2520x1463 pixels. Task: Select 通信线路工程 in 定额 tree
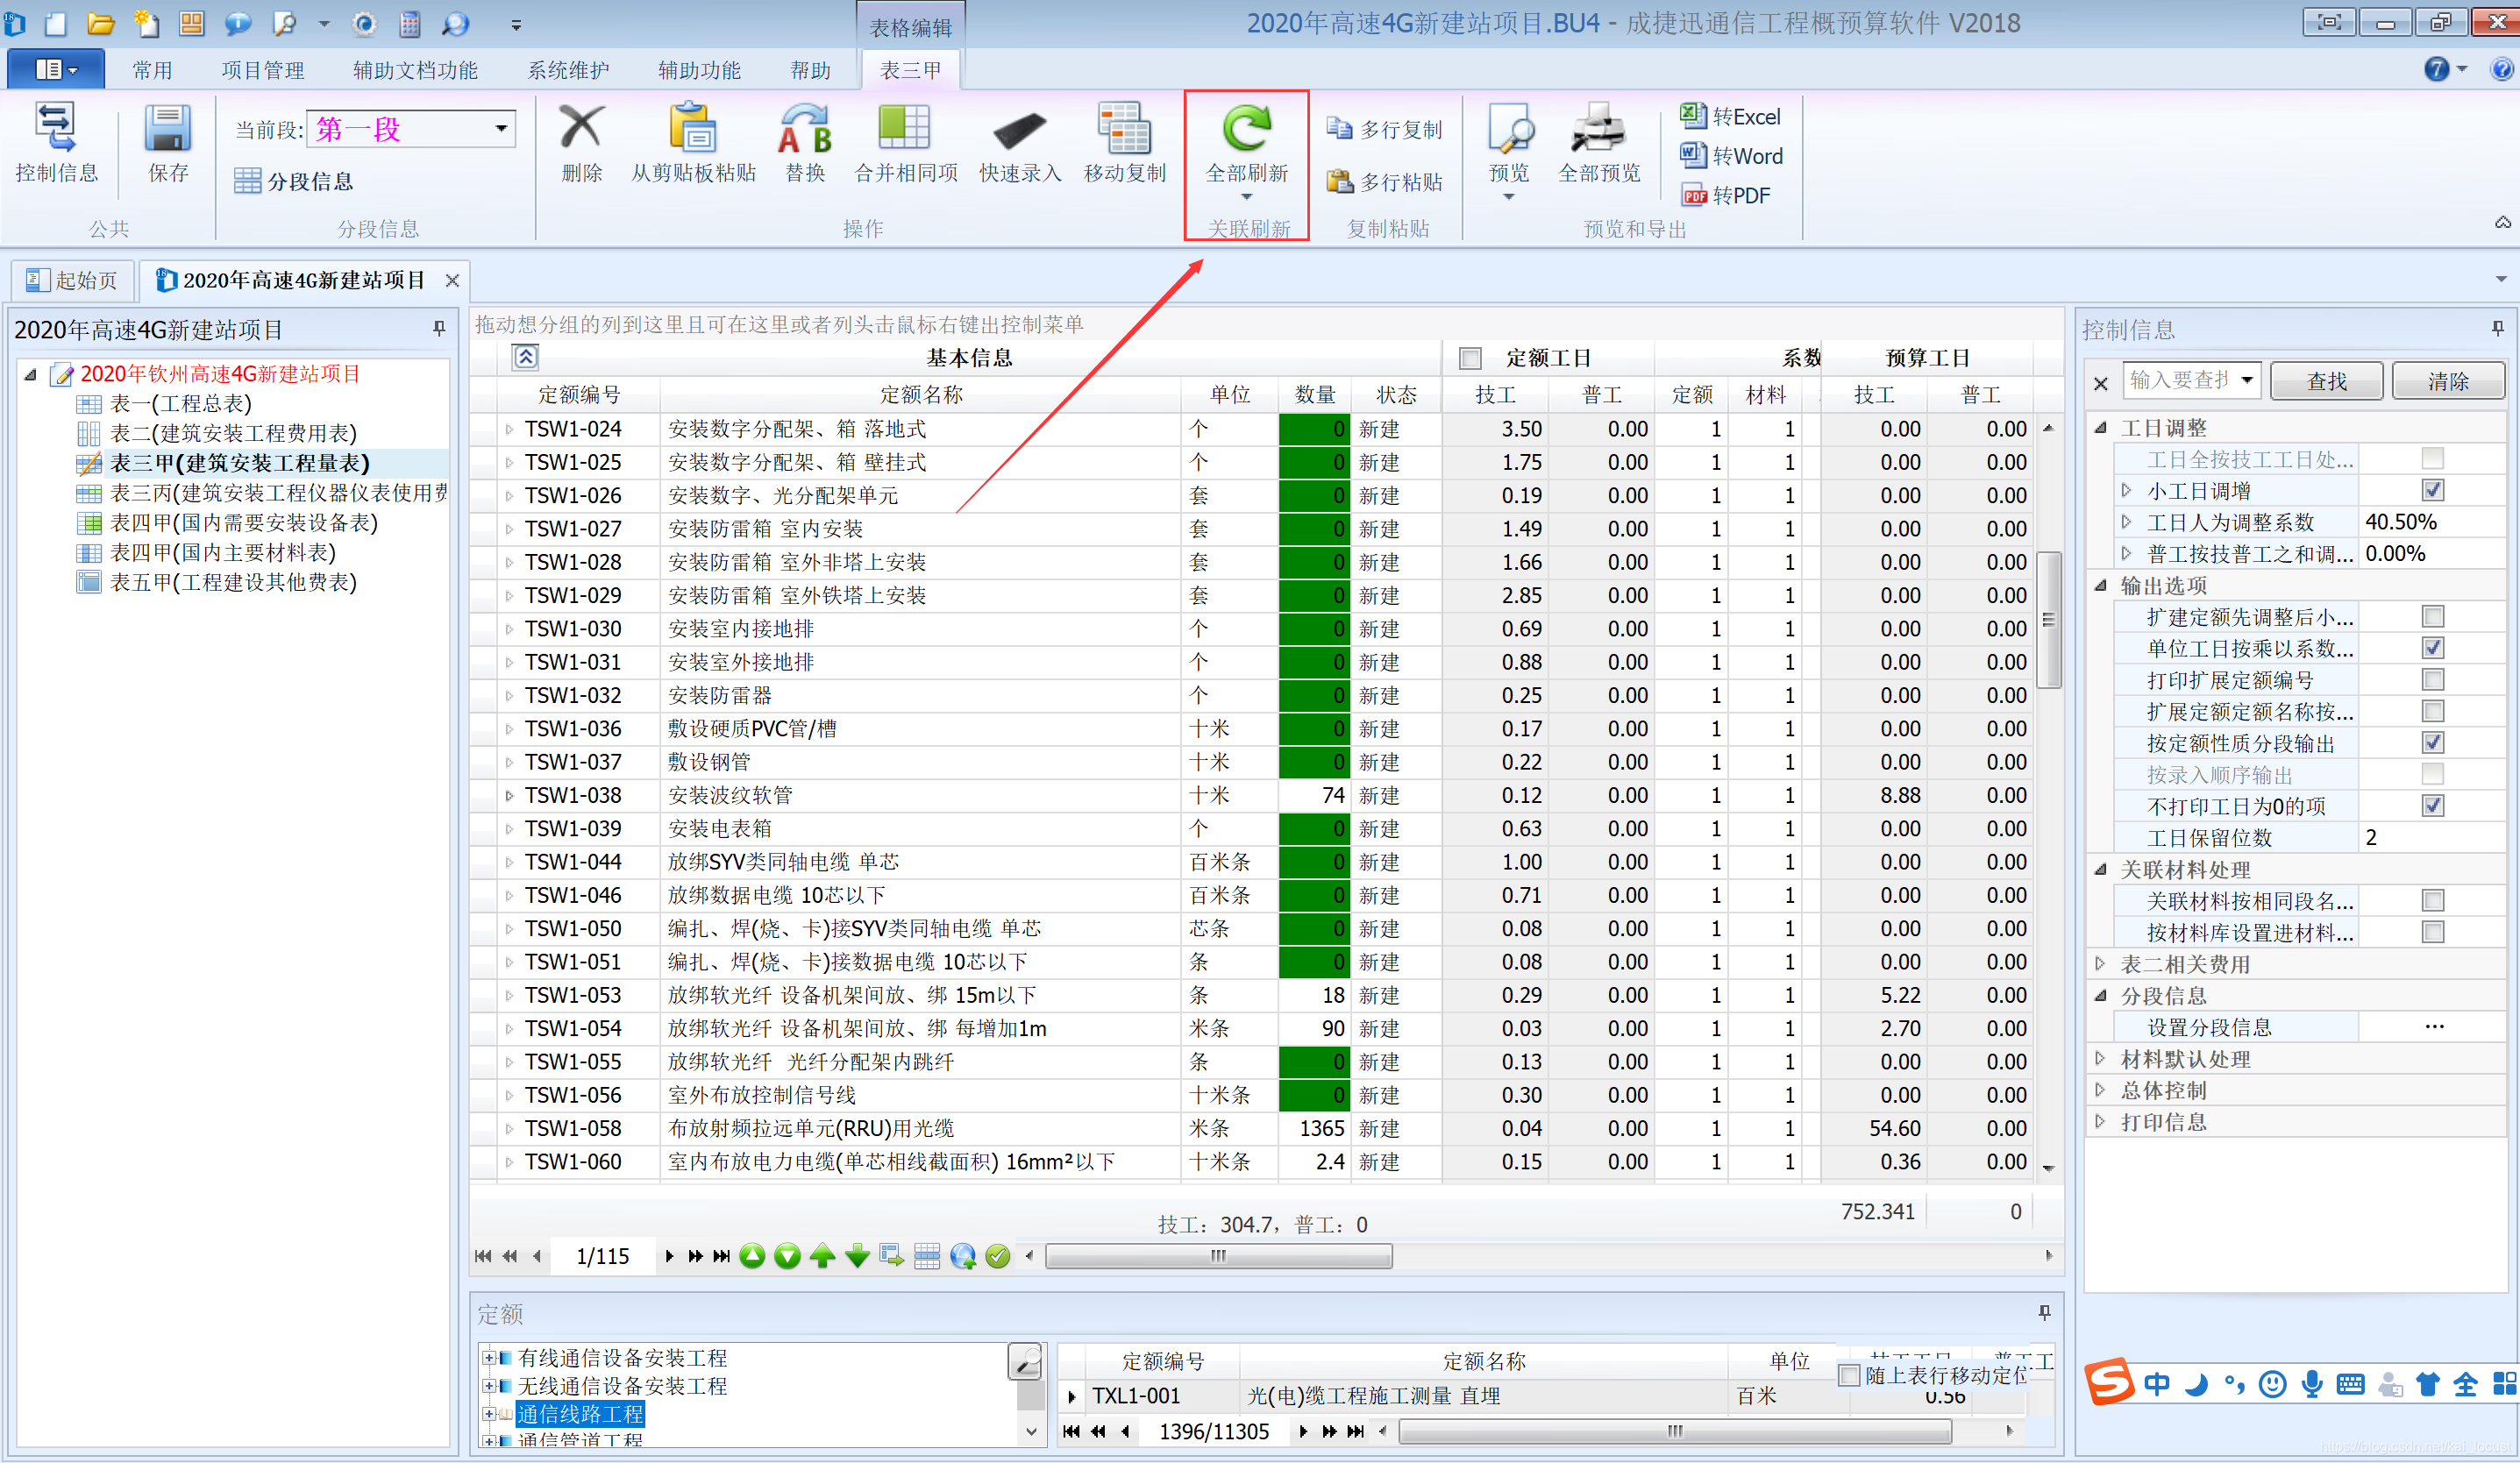[580, 1413]
